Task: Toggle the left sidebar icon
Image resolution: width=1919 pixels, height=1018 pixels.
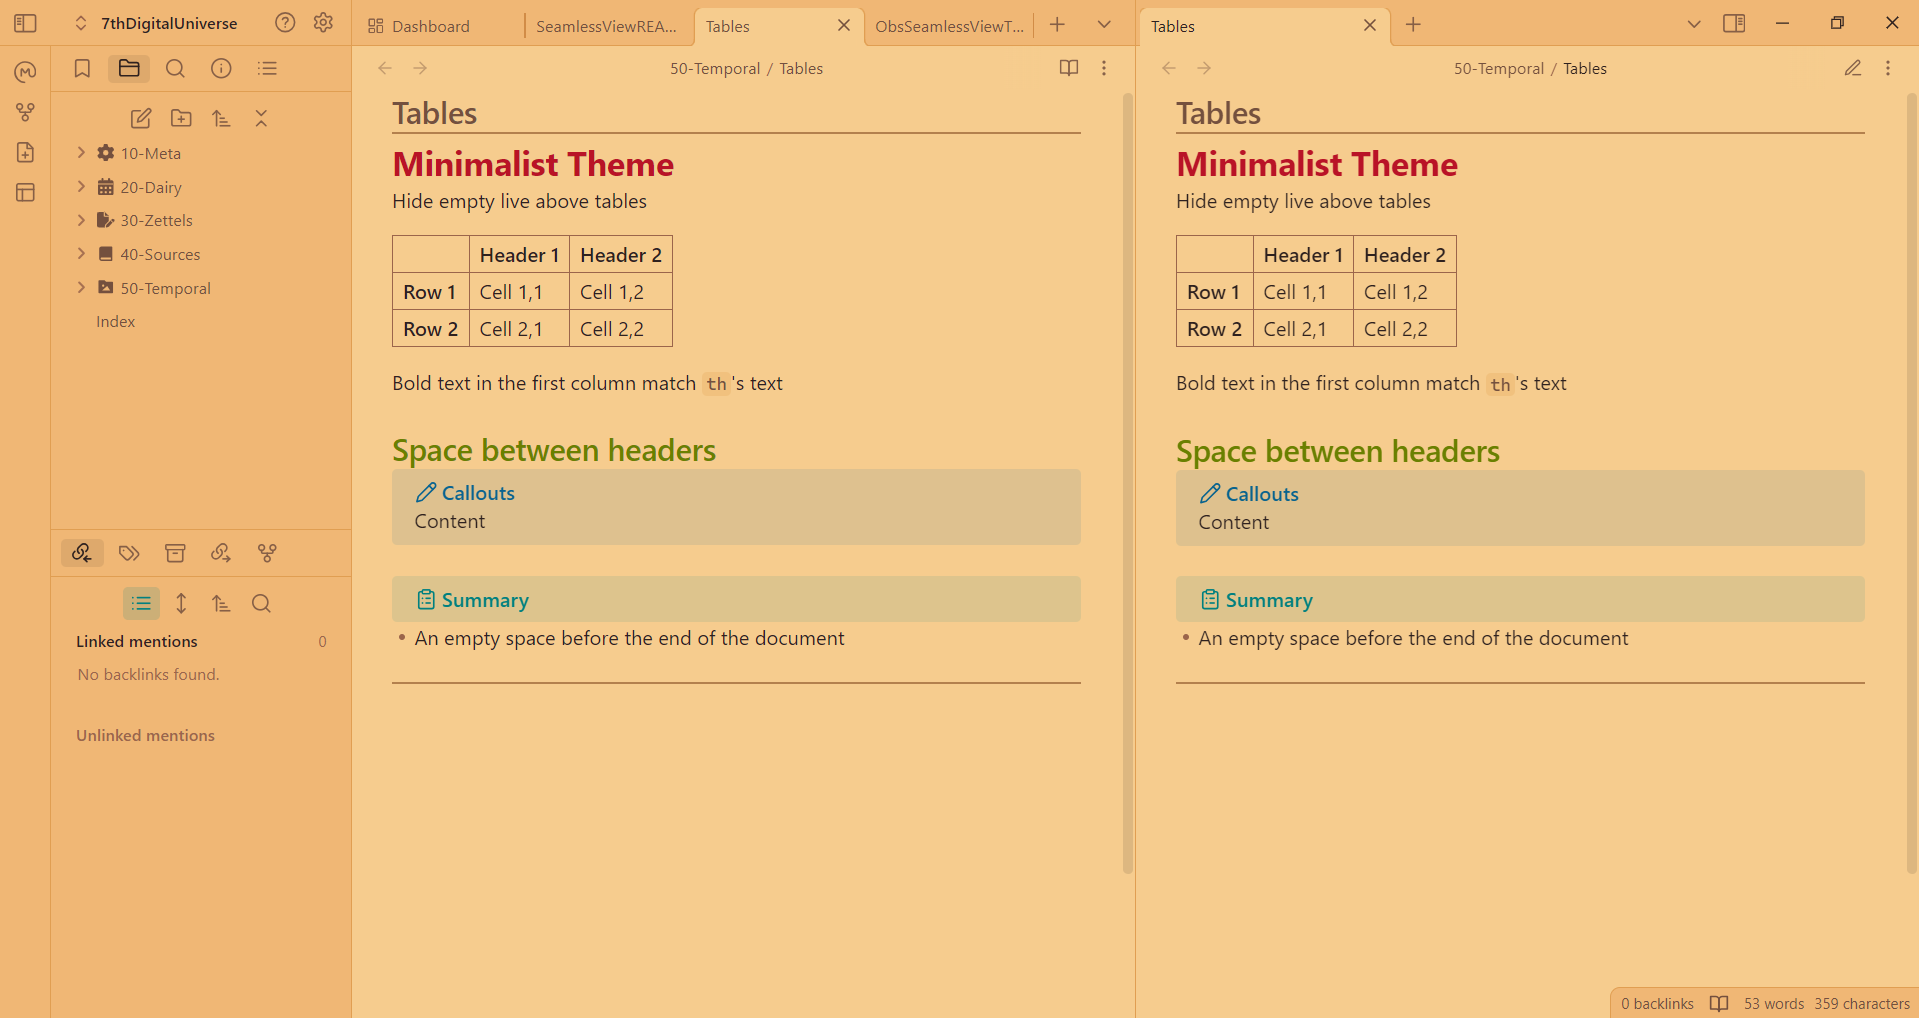Action: 25,23
